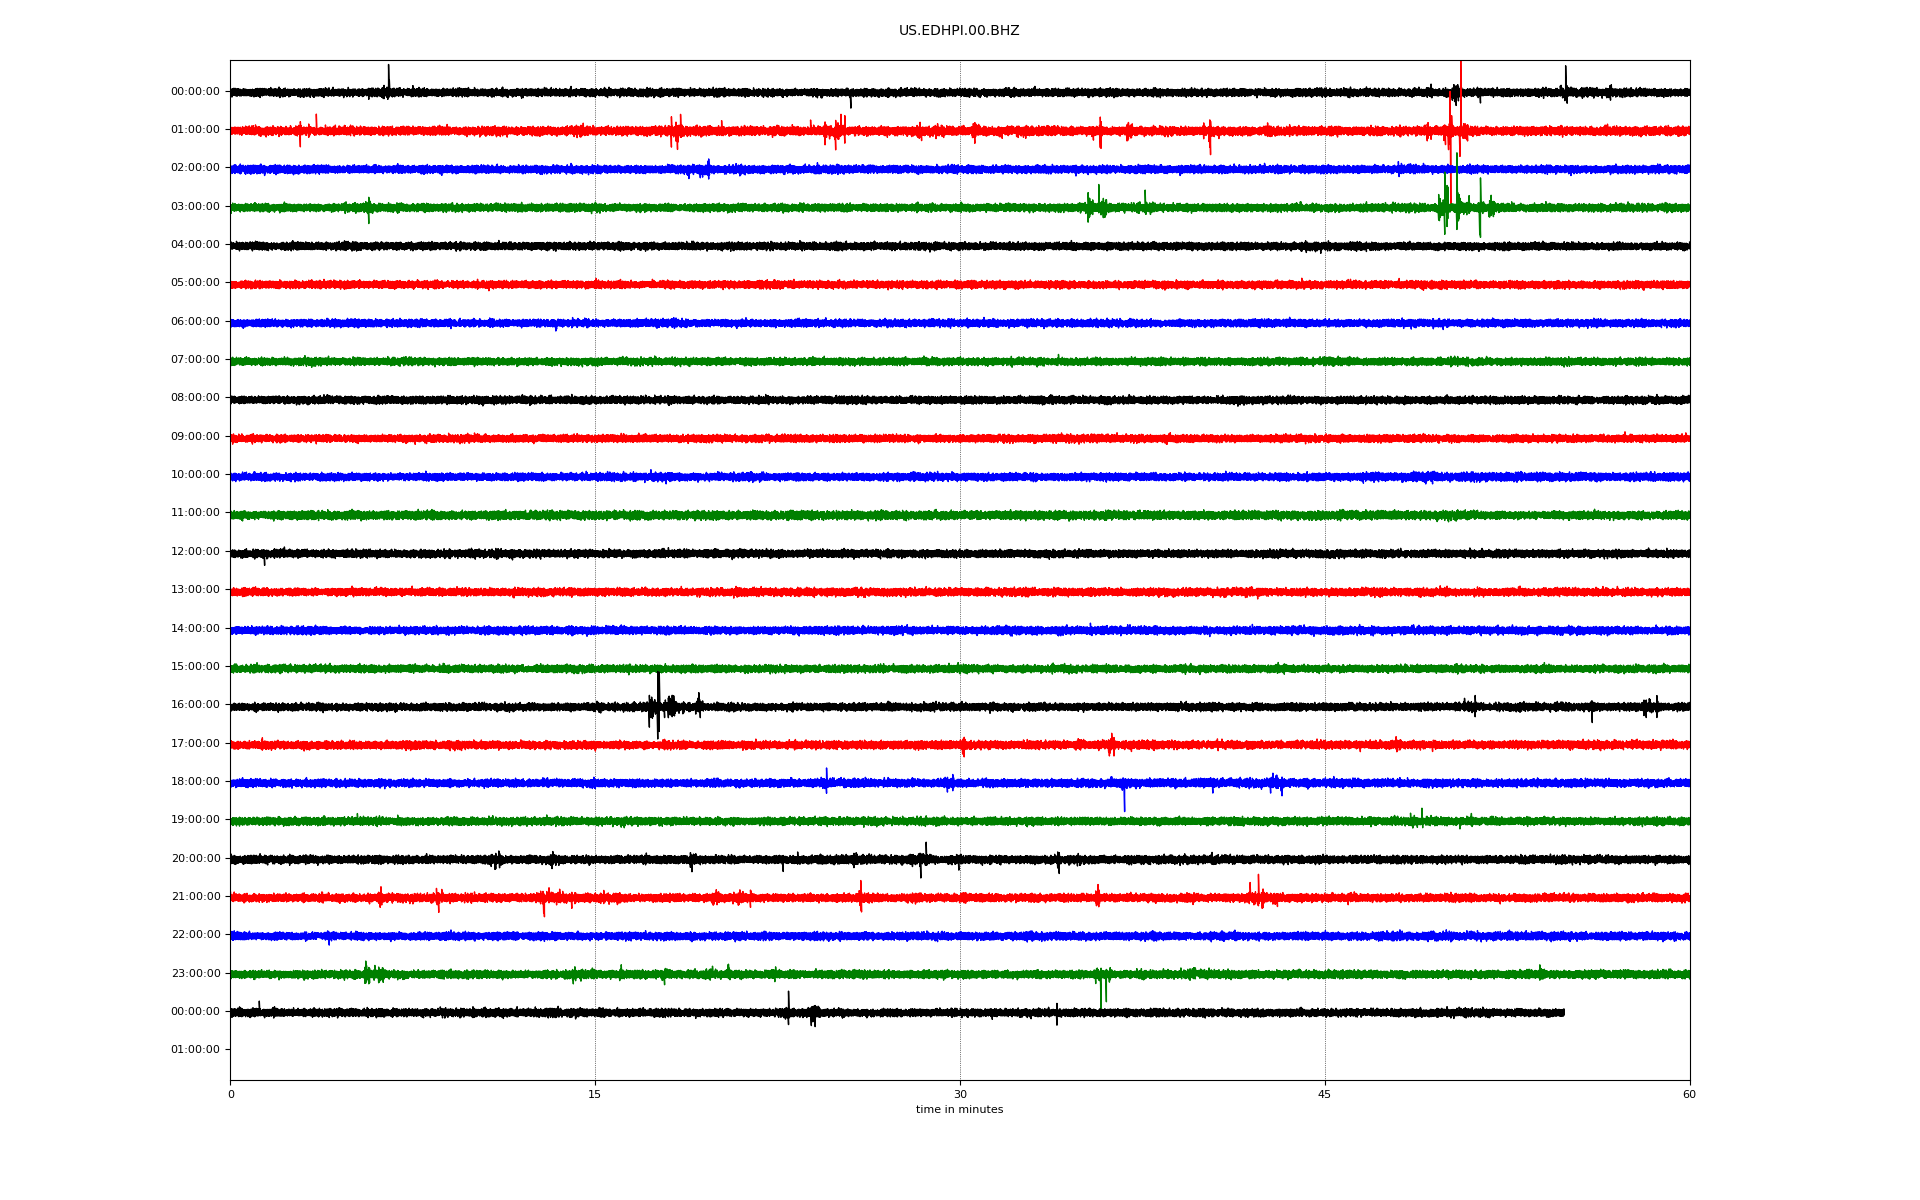Click the blue downward spike on the 18:00:00 trace

coord(1124,800)
